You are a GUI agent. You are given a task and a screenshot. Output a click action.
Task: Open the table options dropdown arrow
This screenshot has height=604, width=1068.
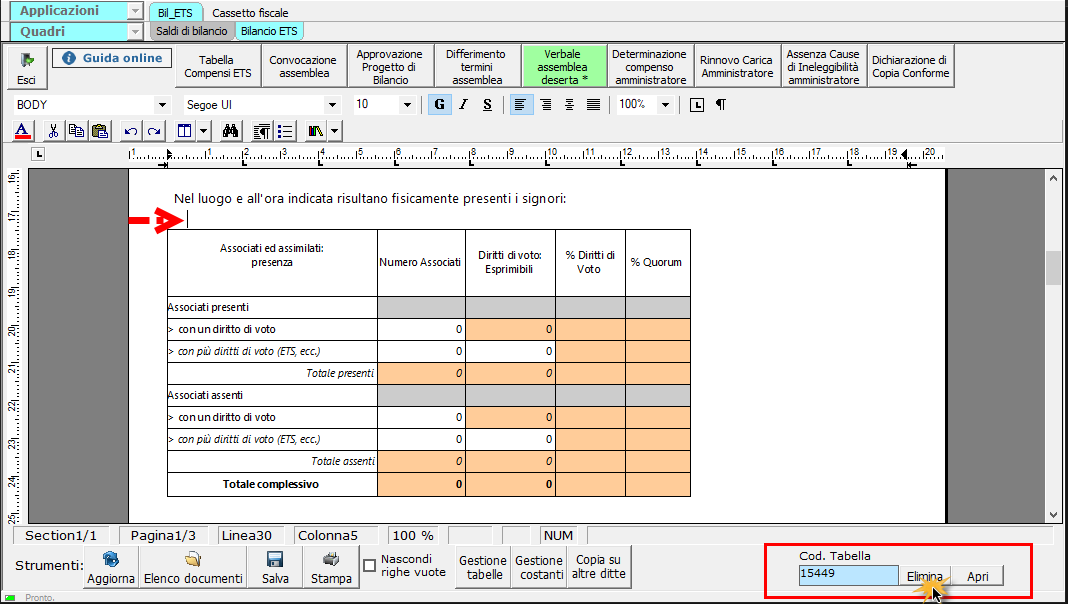click(x=204, y=131)
